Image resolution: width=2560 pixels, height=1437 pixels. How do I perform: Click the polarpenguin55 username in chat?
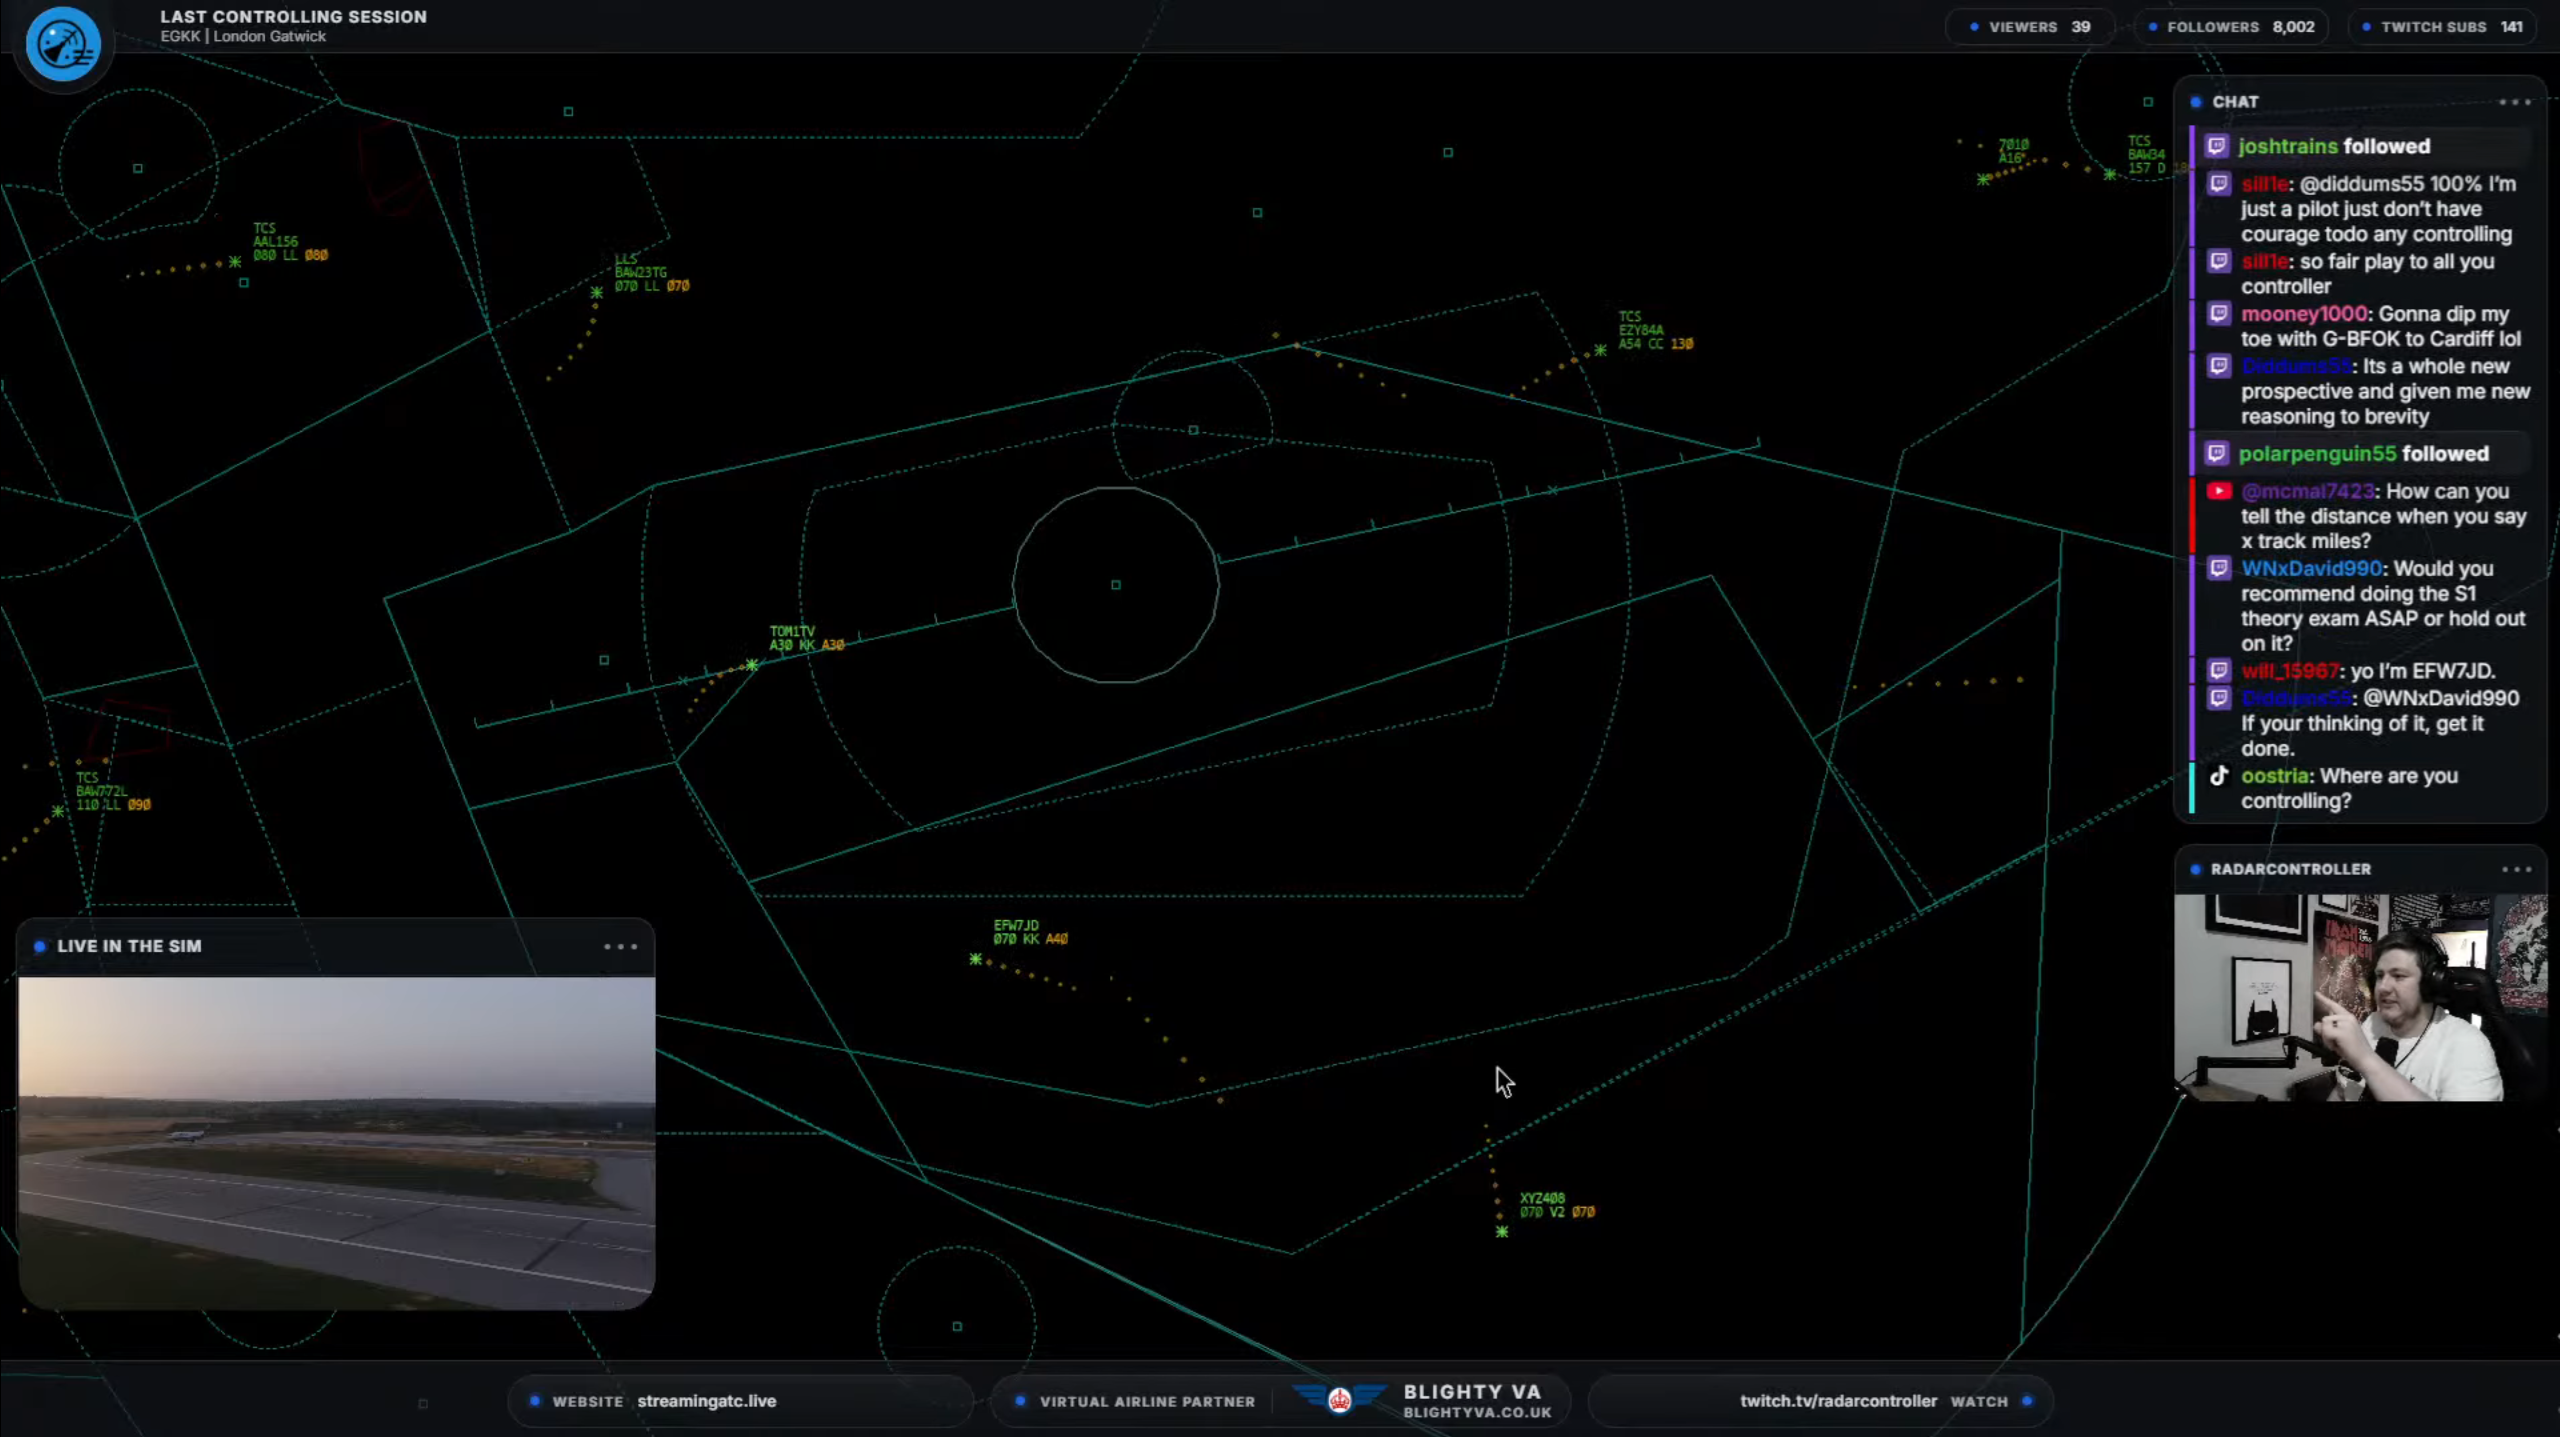coord(2317,454)
